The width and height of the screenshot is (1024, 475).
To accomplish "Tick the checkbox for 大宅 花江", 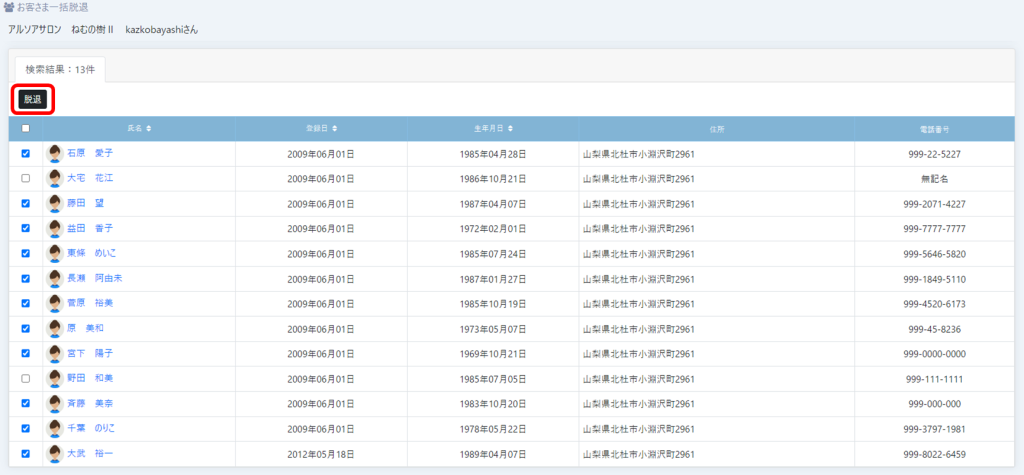I will tap(26, 179).
